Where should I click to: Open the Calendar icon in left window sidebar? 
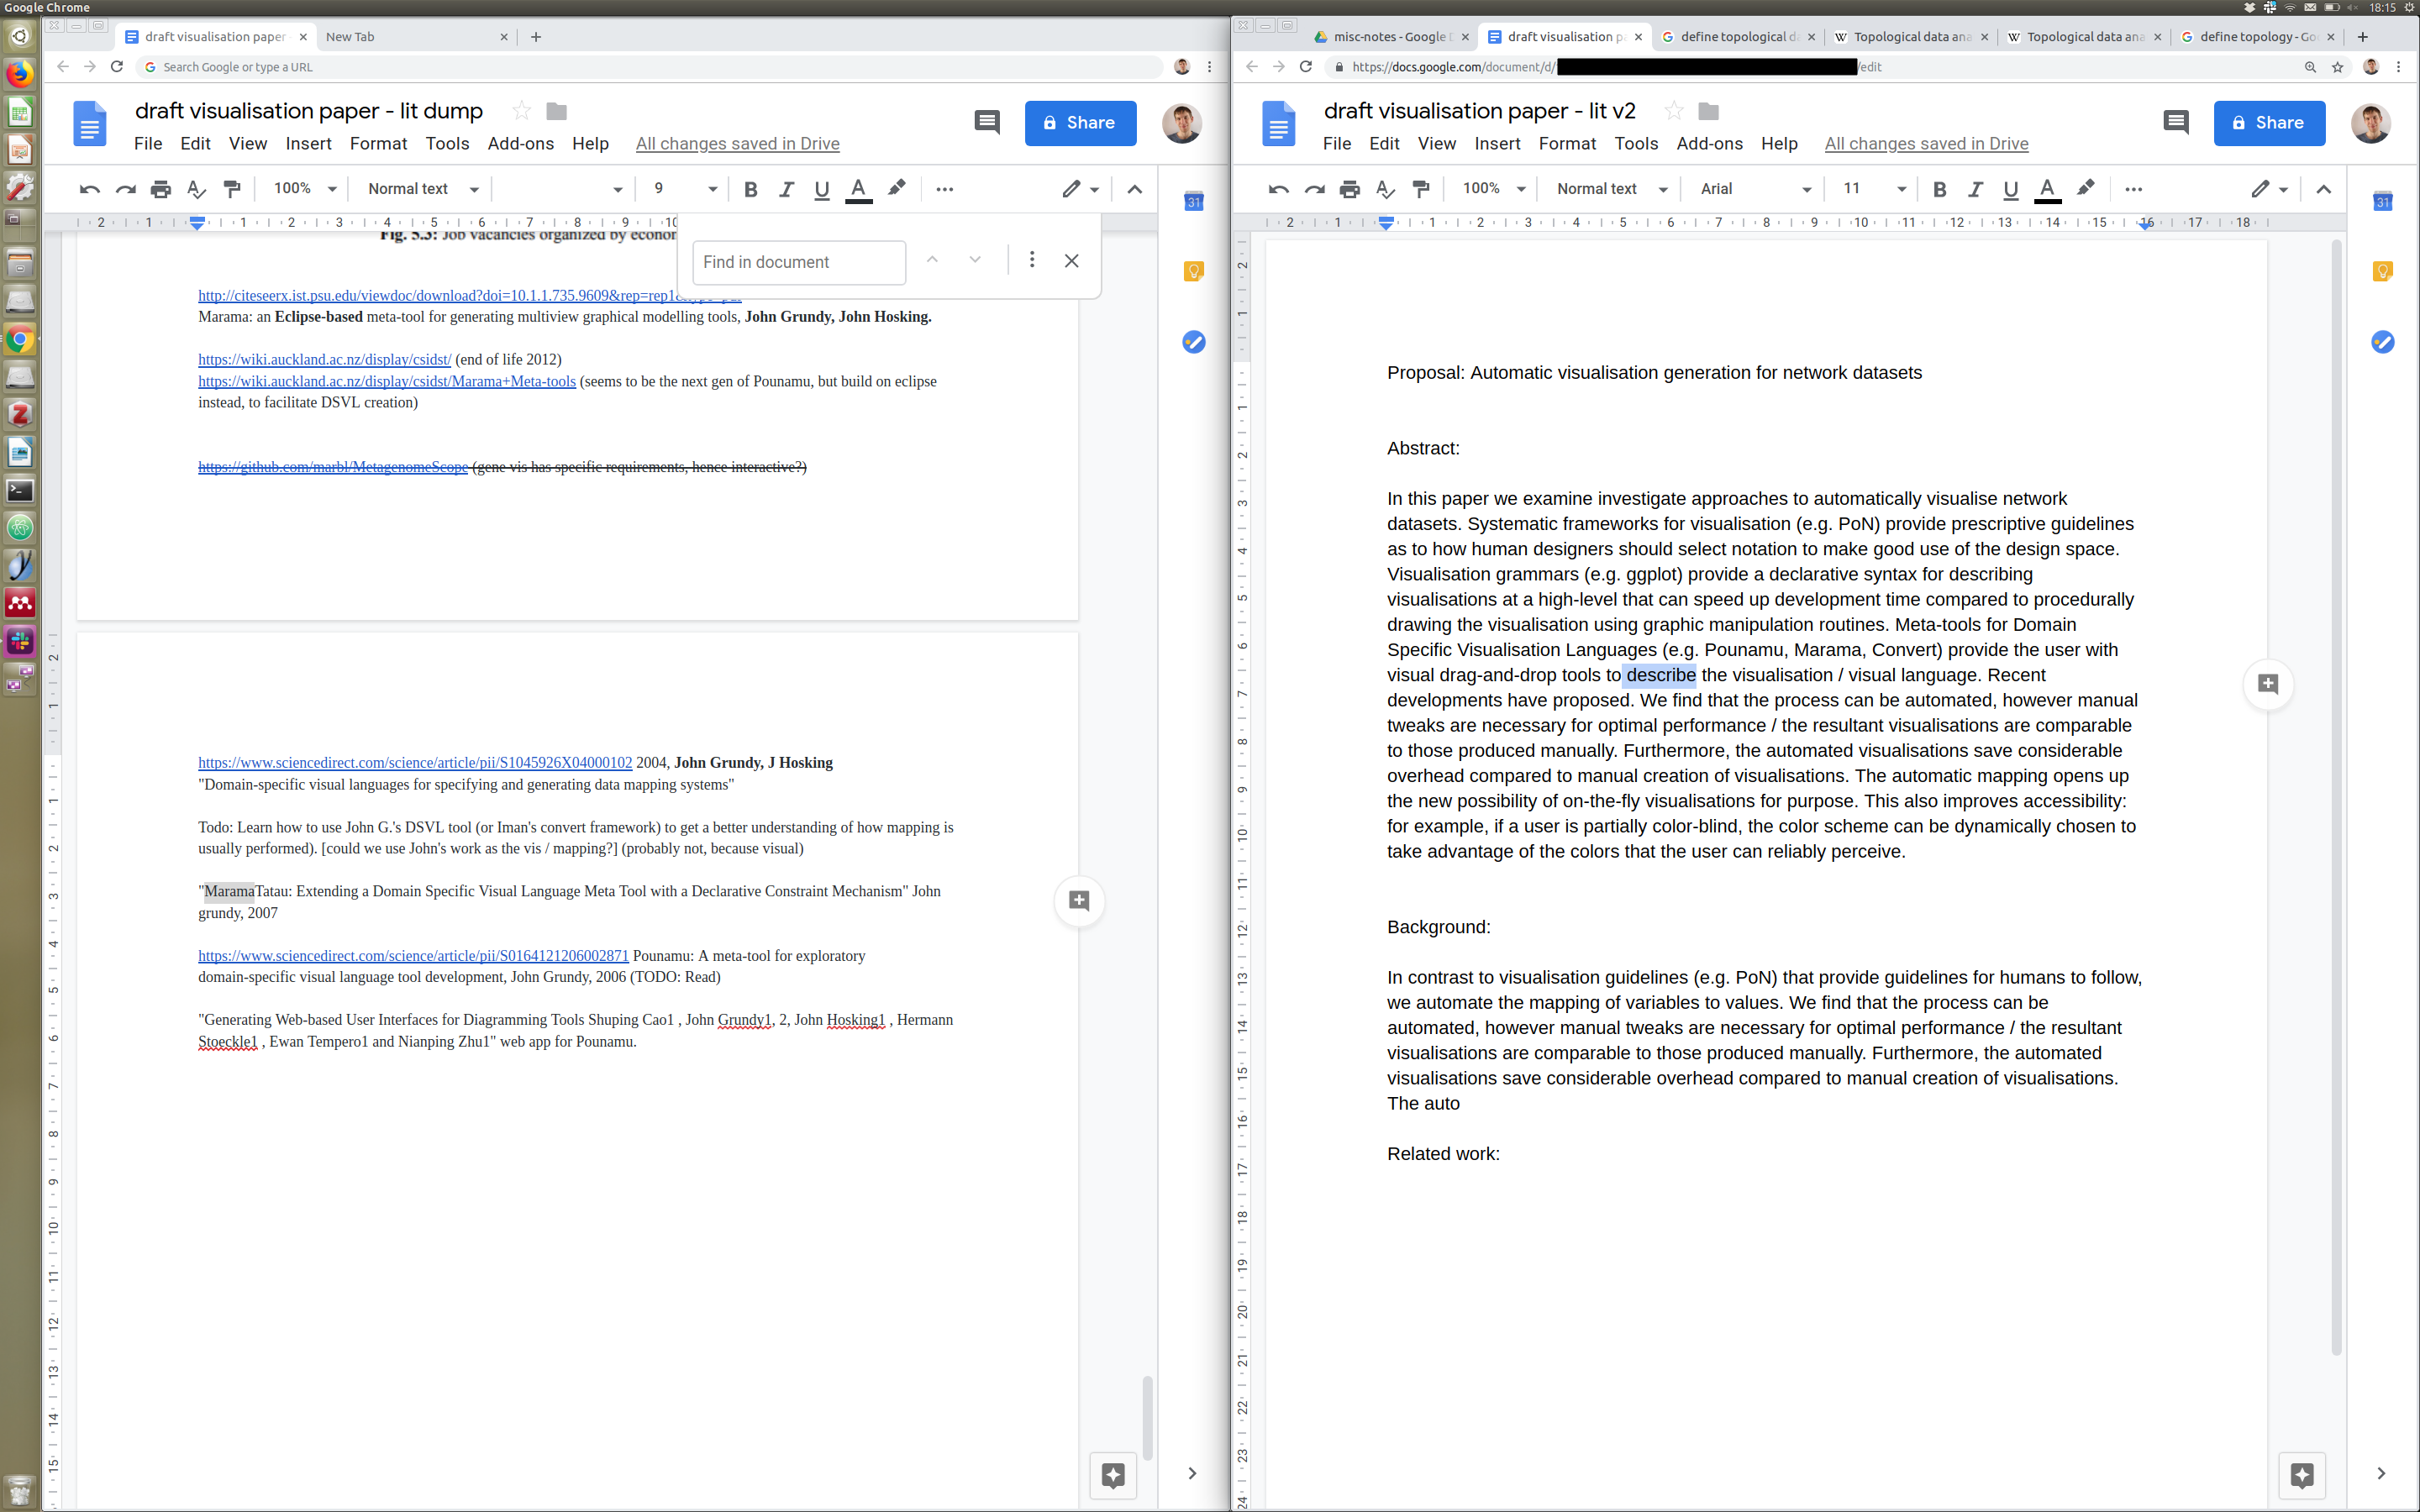(1193, 202)
